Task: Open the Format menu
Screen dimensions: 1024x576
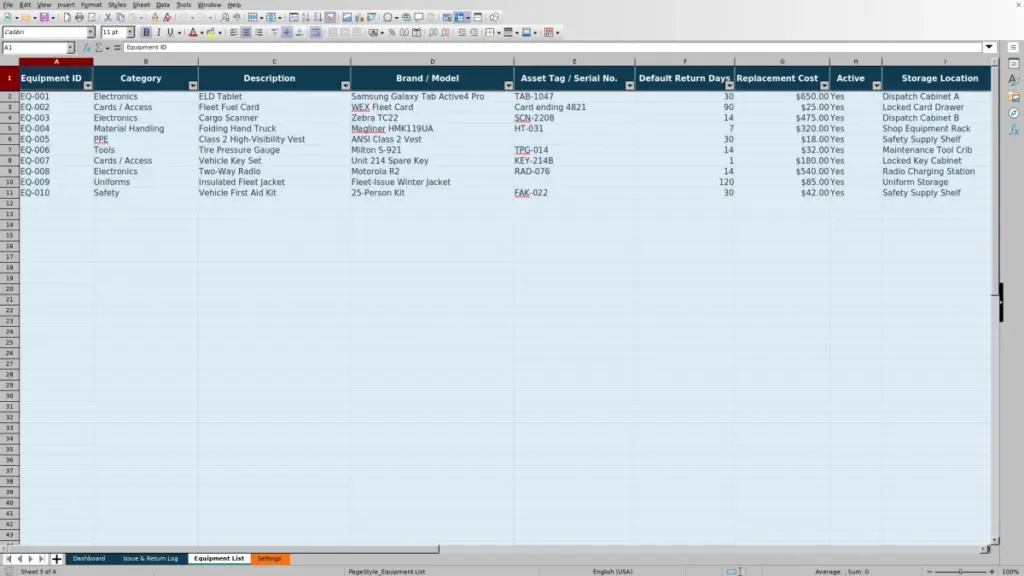Action: [91, 5]
